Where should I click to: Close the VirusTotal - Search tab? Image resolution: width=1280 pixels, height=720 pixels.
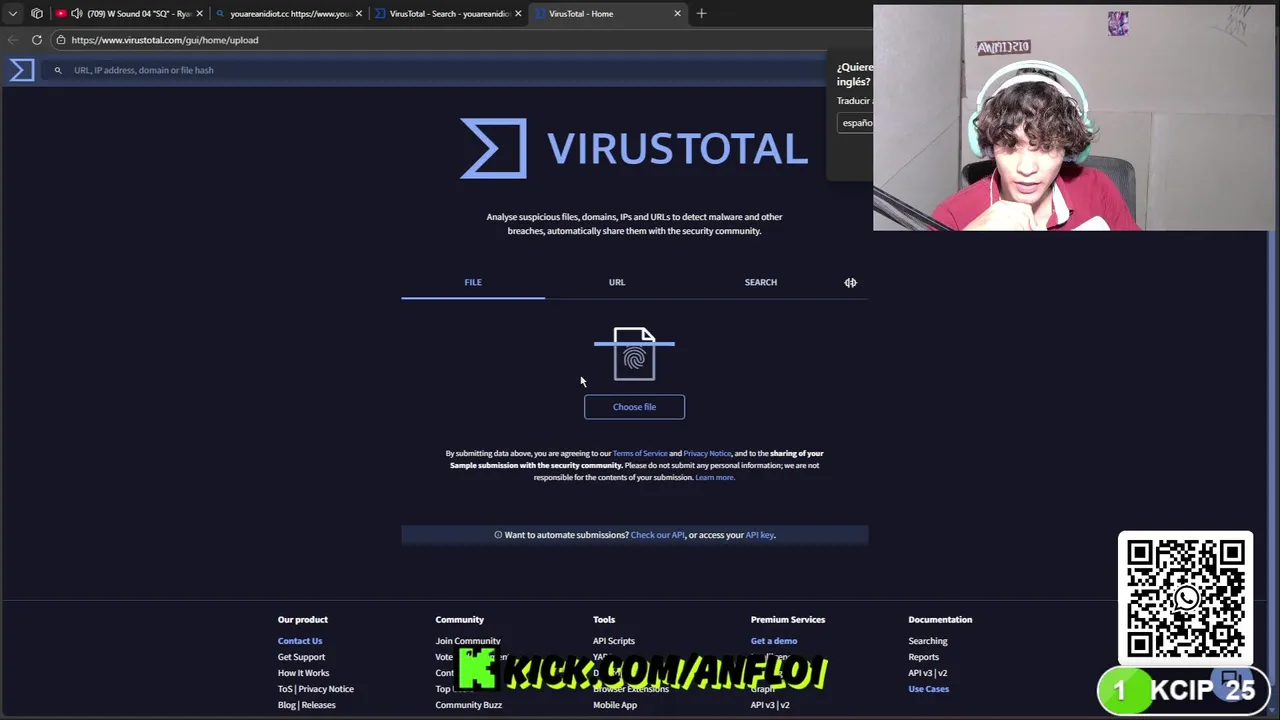518,14
